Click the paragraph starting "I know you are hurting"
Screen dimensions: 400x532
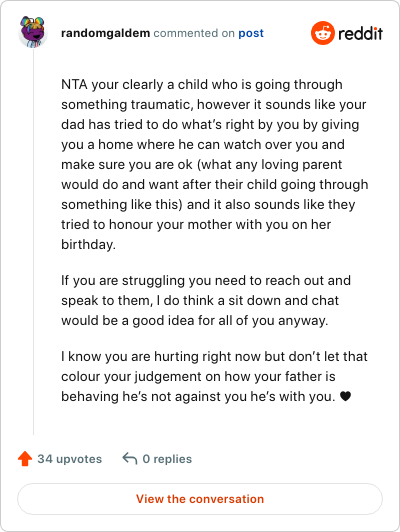click(x=214, y=377)
